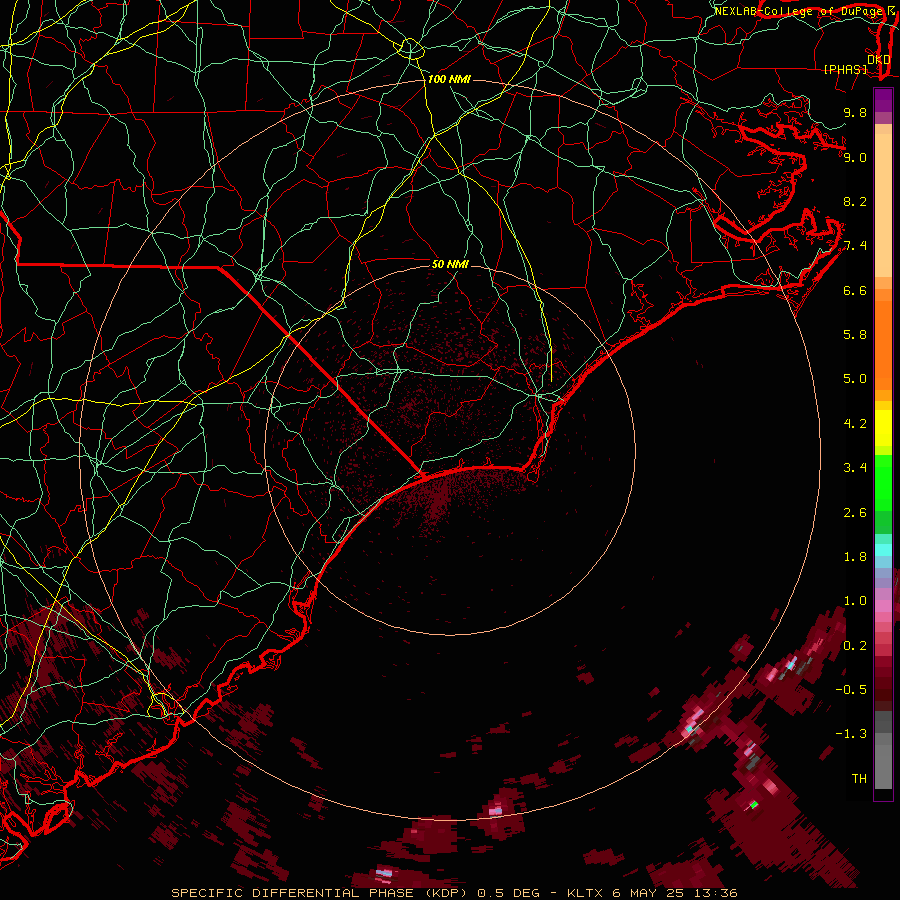Click the 4.2 value on color scale

[855, 424]
